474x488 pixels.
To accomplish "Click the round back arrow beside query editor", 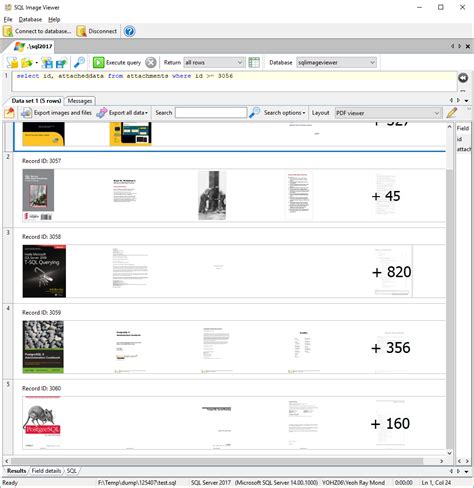I will (x=463, y=78).
